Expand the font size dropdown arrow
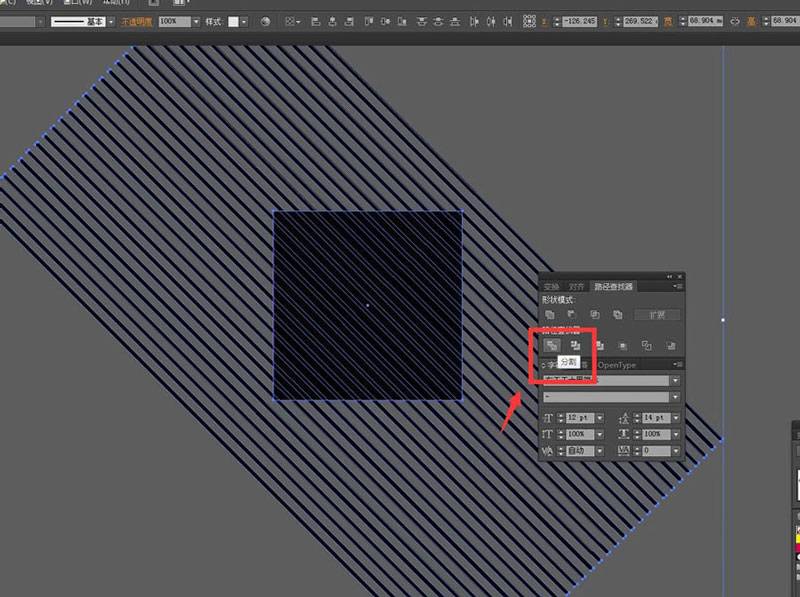This screenshot has width=800, height=597. tap(600, 417)
